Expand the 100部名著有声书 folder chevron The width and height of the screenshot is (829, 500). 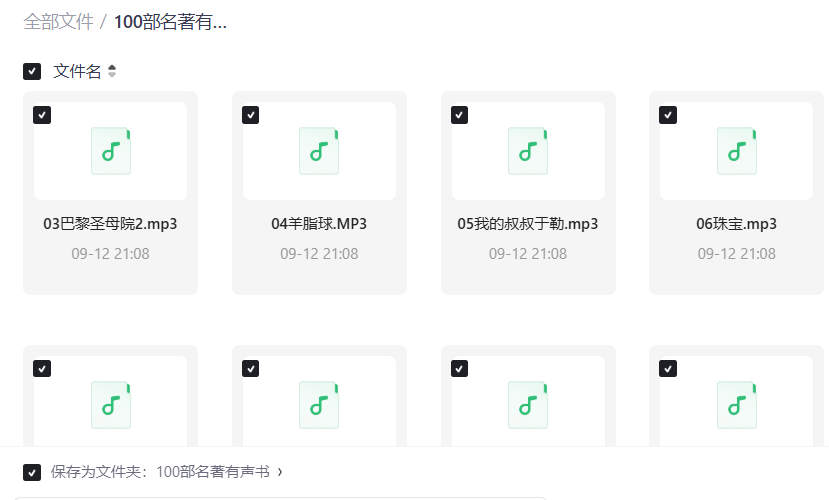coord(280,472)
